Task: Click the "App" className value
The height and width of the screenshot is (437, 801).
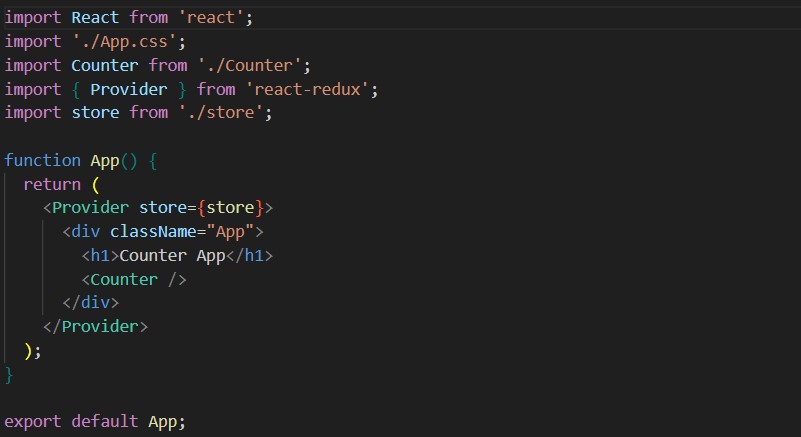Action: 230,232
